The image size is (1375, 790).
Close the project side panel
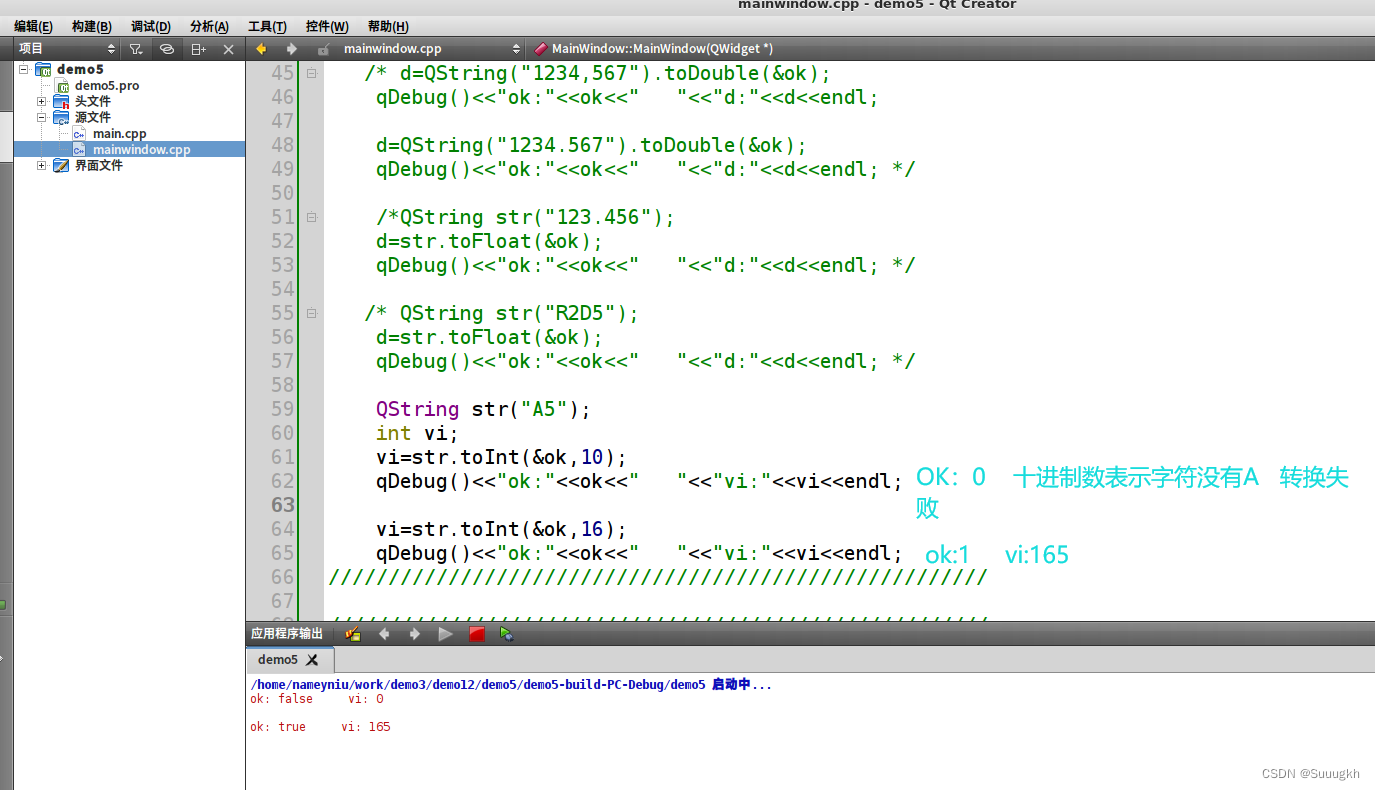point(228,49)
